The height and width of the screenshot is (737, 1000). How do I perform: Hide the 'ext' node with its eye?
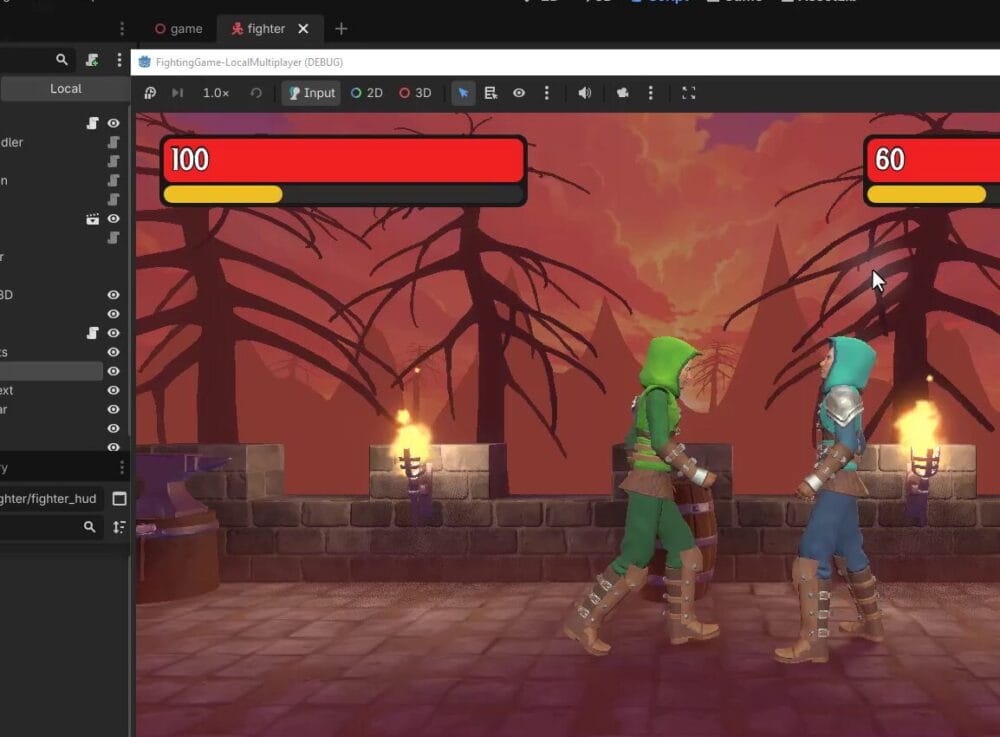(x=114, y=390)
